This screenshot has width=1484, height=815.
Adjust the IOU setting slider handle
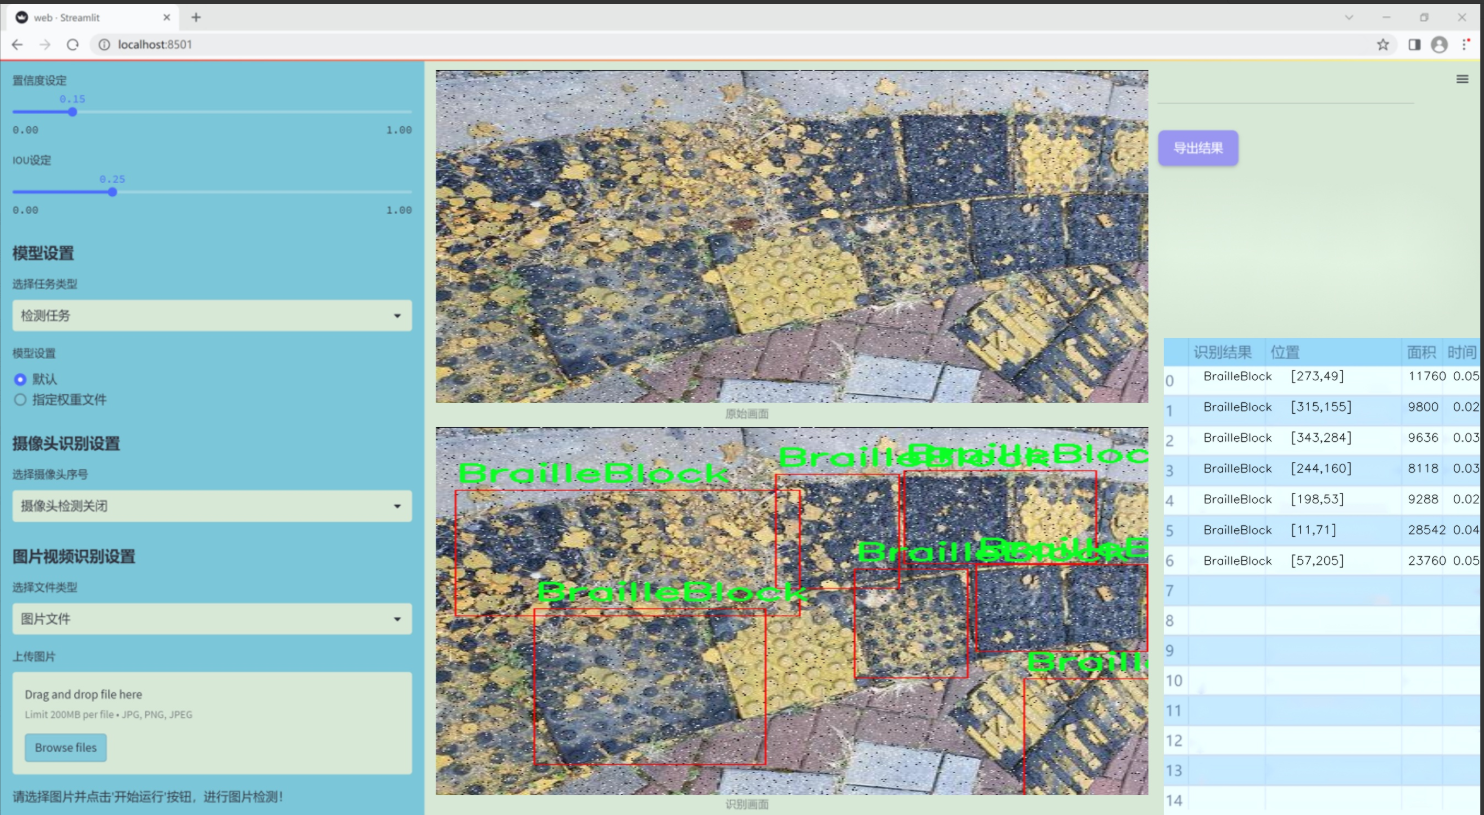coord(112,192)
